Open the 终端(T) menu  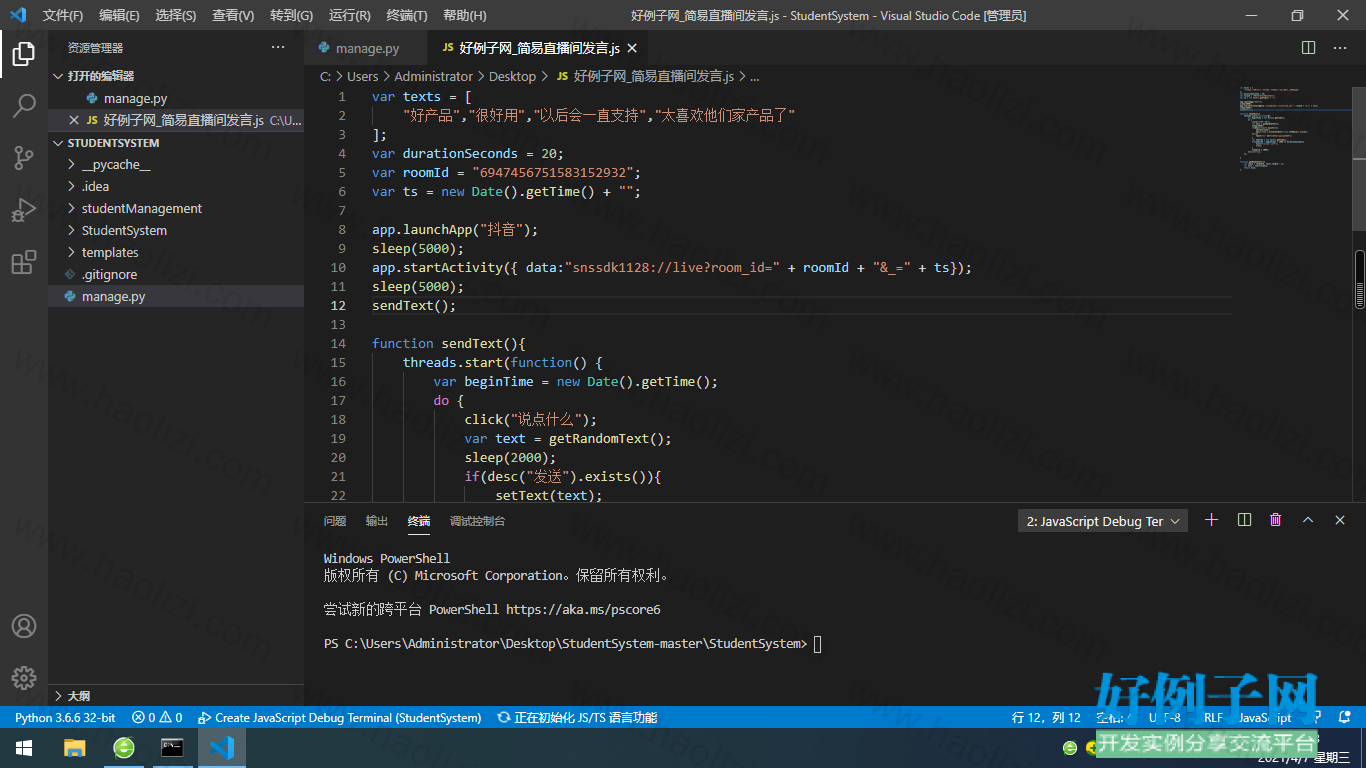click(x=407, y=15)
